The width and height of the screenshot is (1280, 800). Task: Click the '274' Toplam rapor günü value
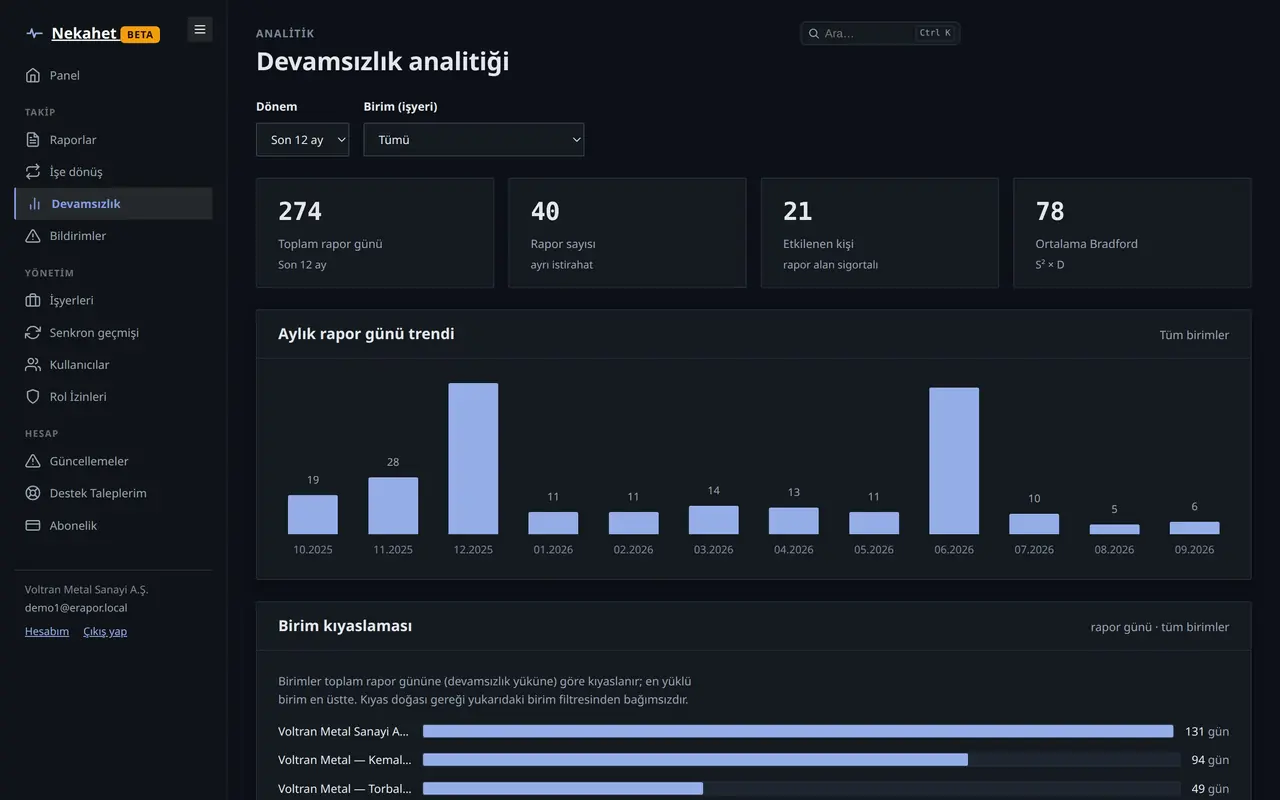300,211
